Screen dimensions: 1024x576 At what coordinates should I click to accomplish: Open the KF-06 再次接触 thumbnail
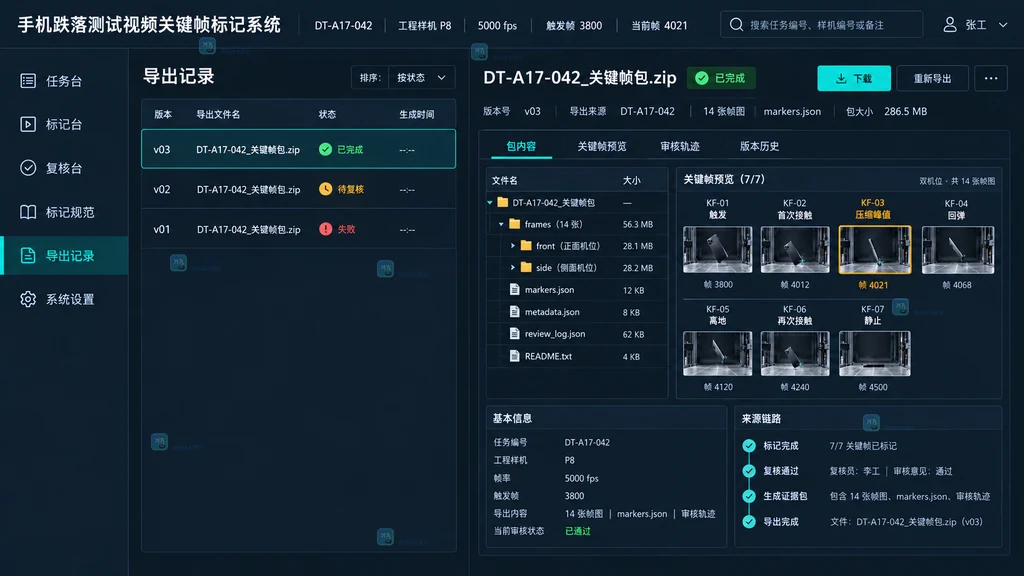[795, 353]
